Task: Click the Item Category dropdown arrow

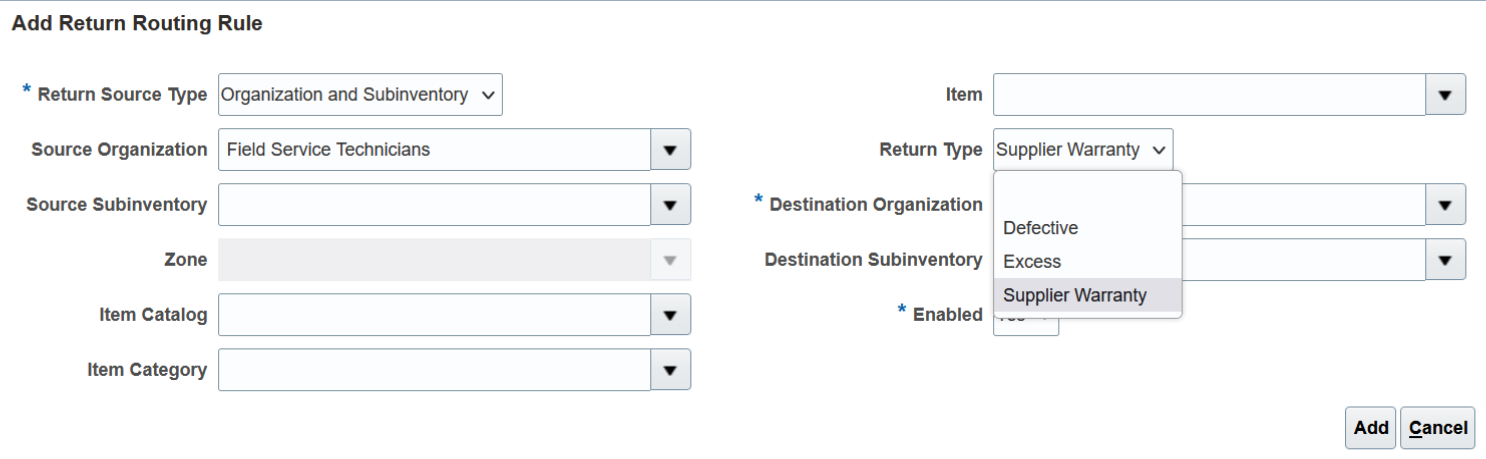Action: point(670,370)
